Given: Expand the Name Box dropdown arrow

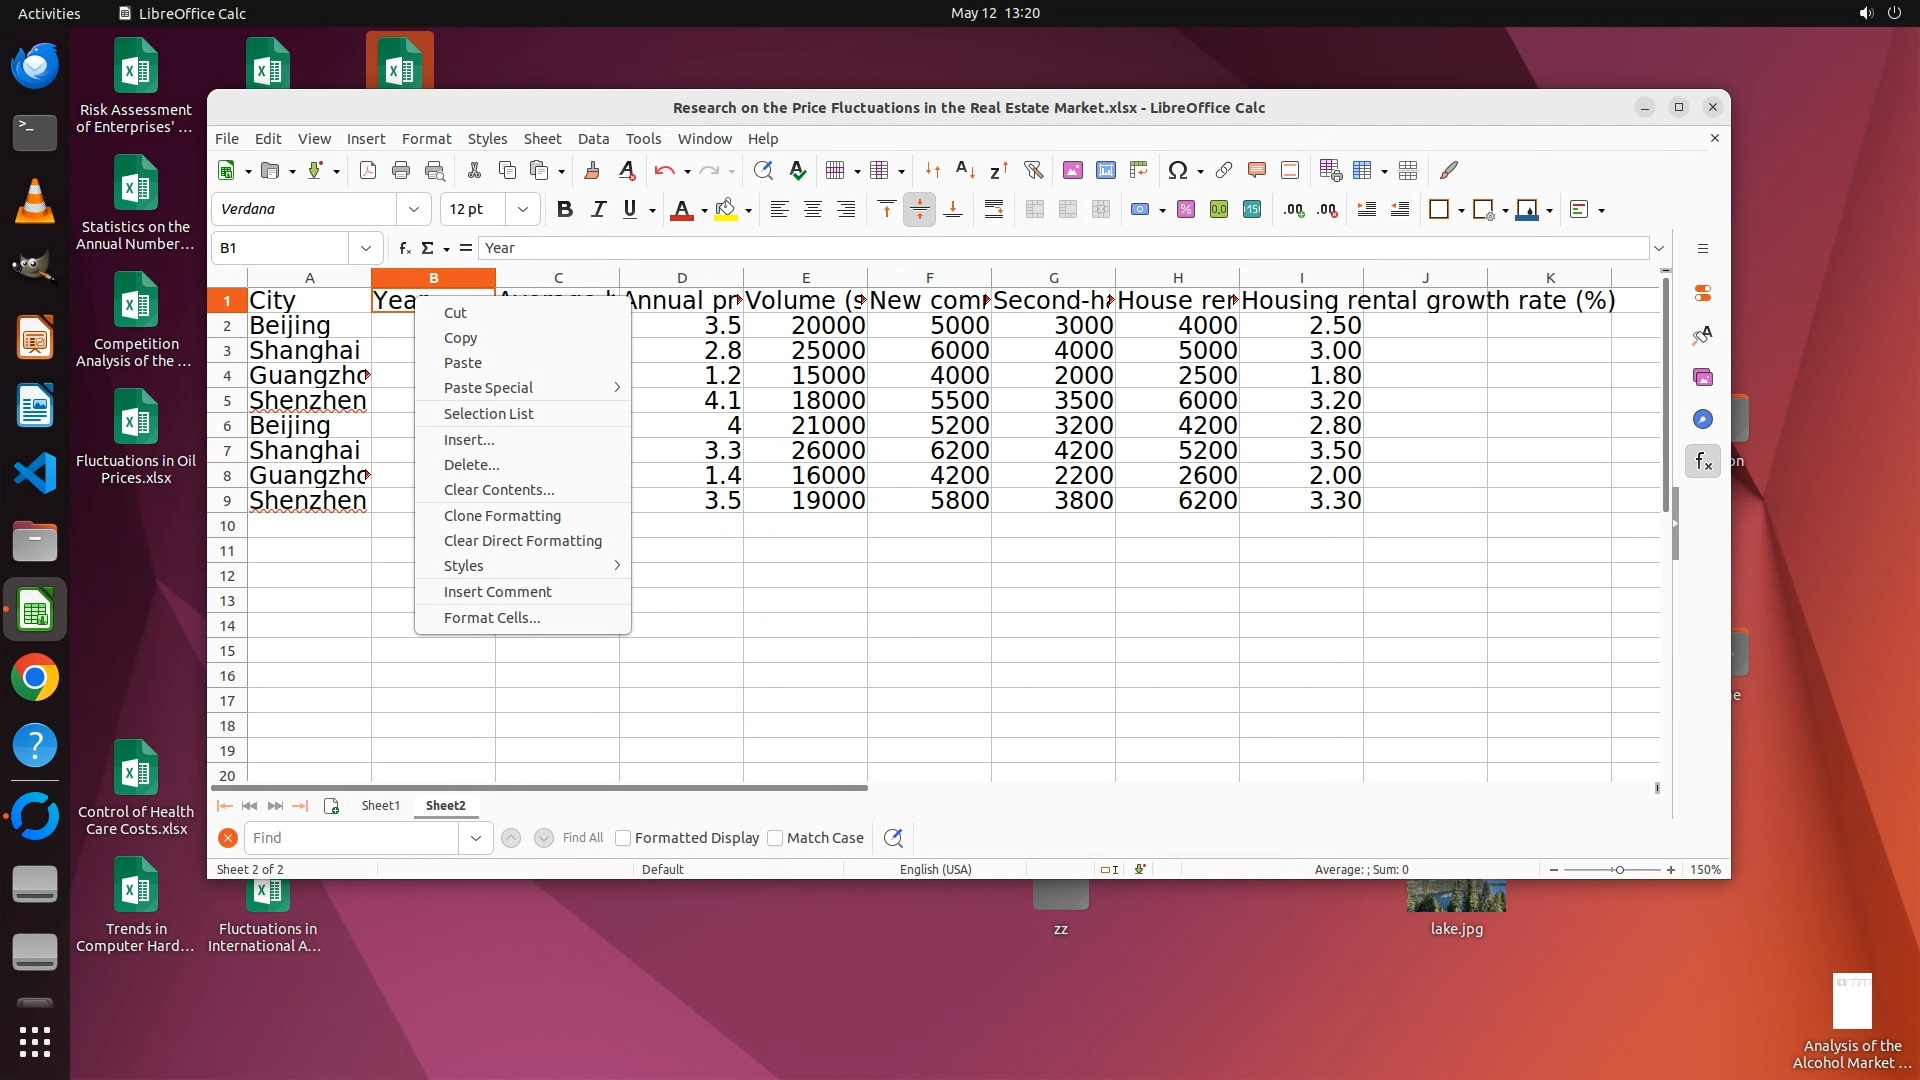Looking at the screenshot, I should pyautogui.click(x=365, y=248).
